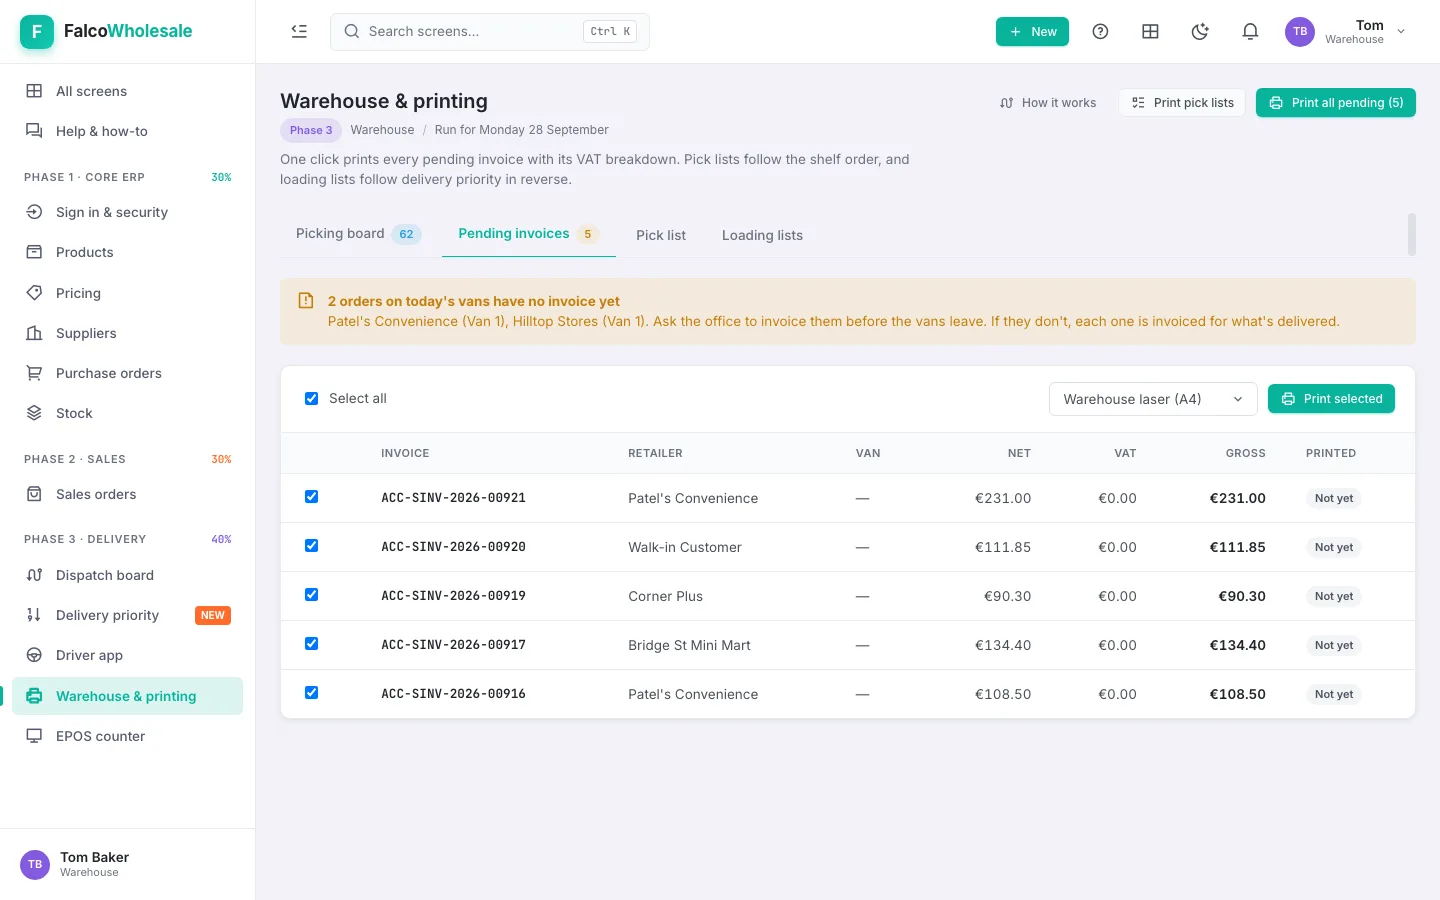The height and width of the screenshot is (900, 1440).
Task: Open the Stock screen
Action: click(x=127, y=413)
